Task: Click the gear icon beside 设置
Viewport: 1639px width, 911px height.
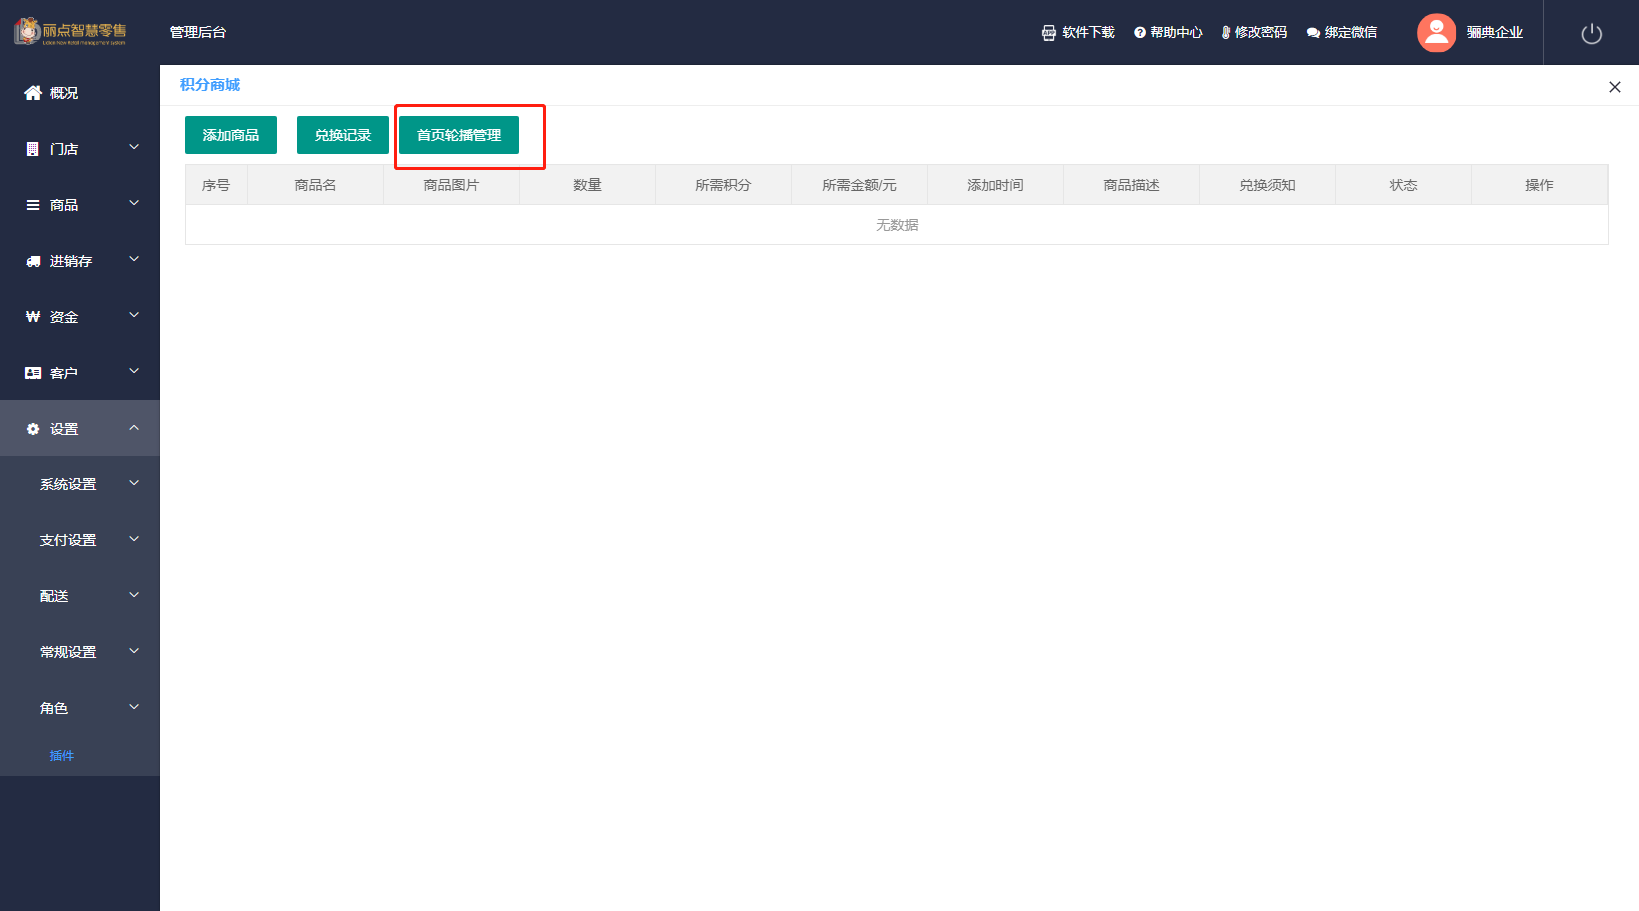Action: coord(33,429)
